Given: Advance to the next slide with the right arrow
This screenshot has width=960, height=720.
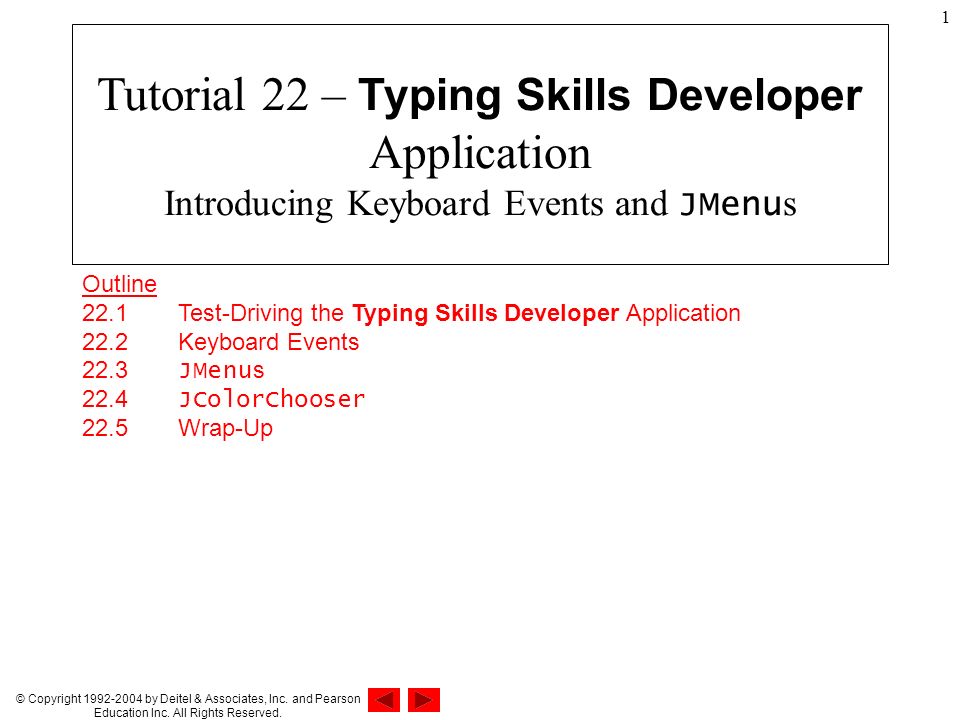Looking at the screenshot, I should pyautogui.click(x=424, y=700).
